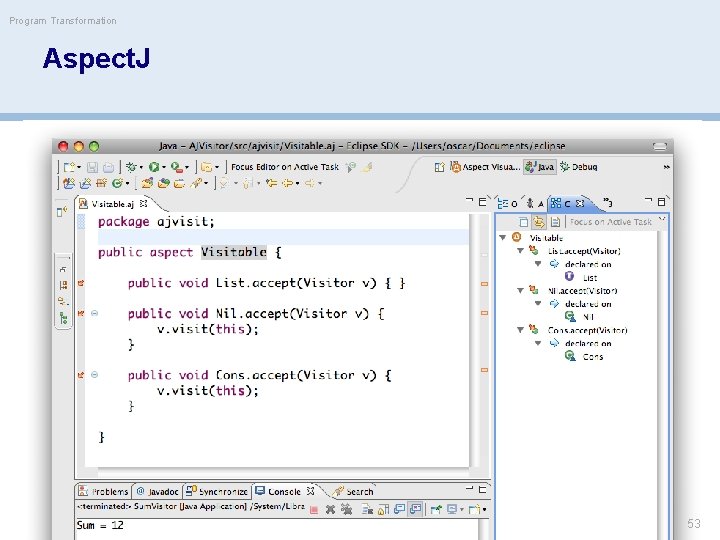Collapse the Cons.accept(Visitor) node

pyautogui.click(x=520, y=330)
